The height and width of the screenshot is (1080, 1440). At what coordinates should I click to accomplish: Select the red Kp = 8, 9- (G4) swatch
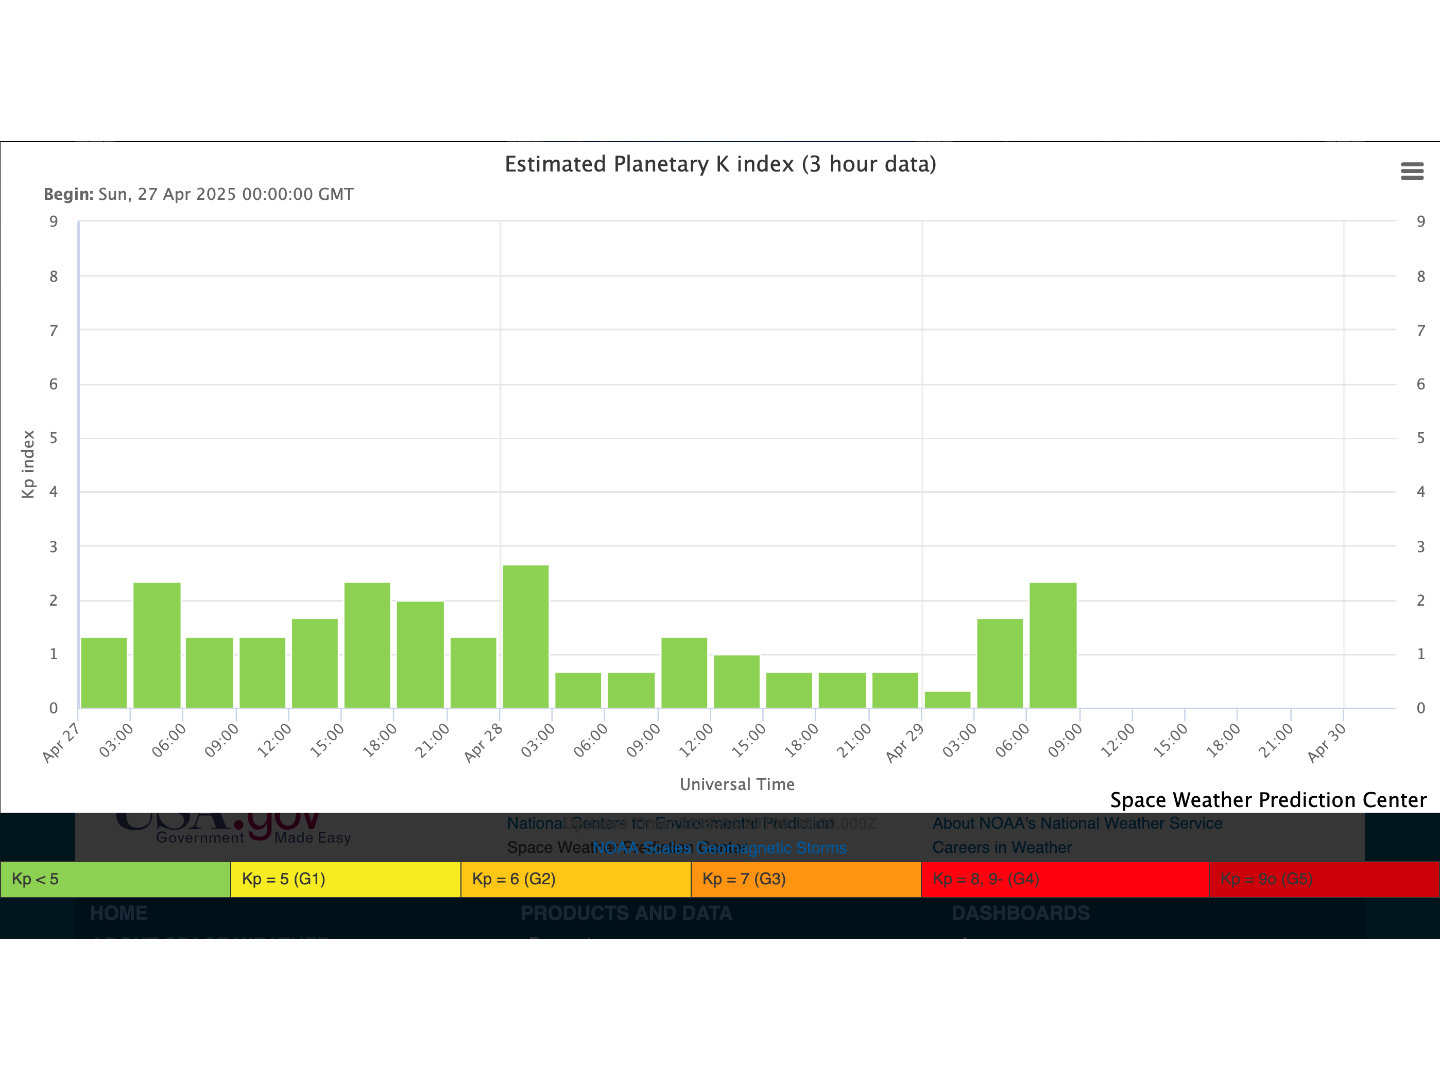coord(1064,879)
